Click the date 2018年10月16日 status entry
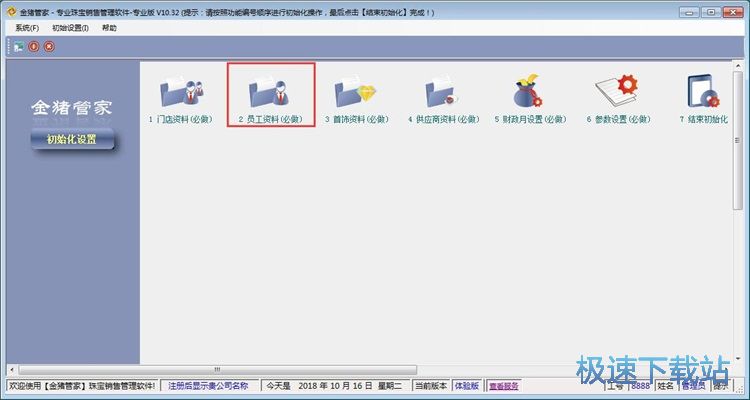 [x=335, y=386]
